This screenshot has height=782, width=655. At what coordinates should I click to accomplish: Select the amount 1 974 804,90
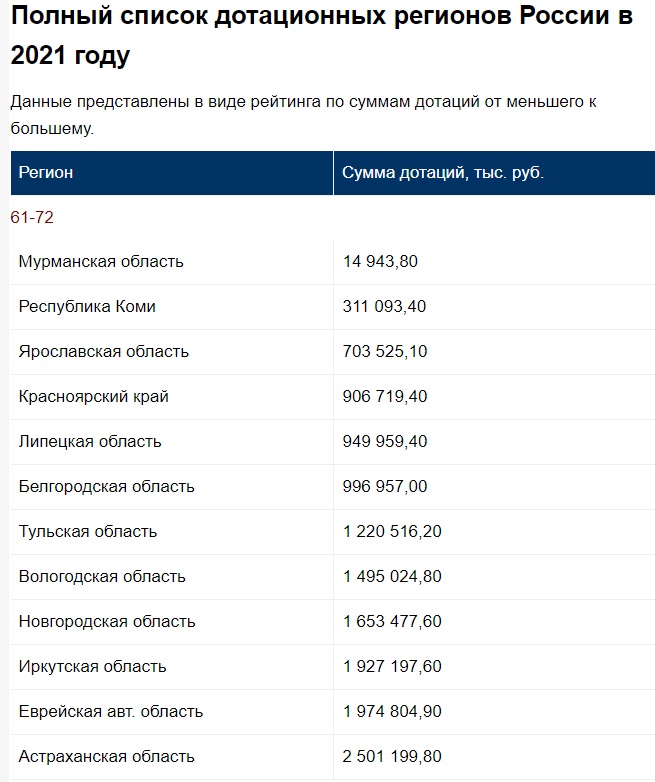tap(392, 712)
